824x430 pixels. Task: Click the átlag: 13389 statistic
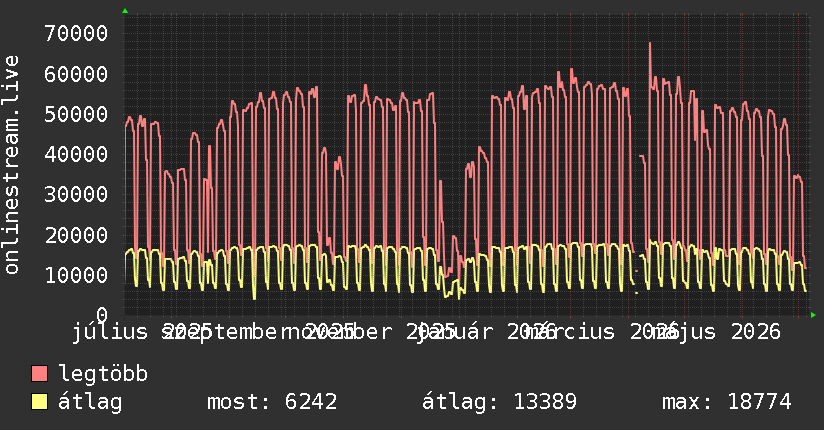click(499, 402)
